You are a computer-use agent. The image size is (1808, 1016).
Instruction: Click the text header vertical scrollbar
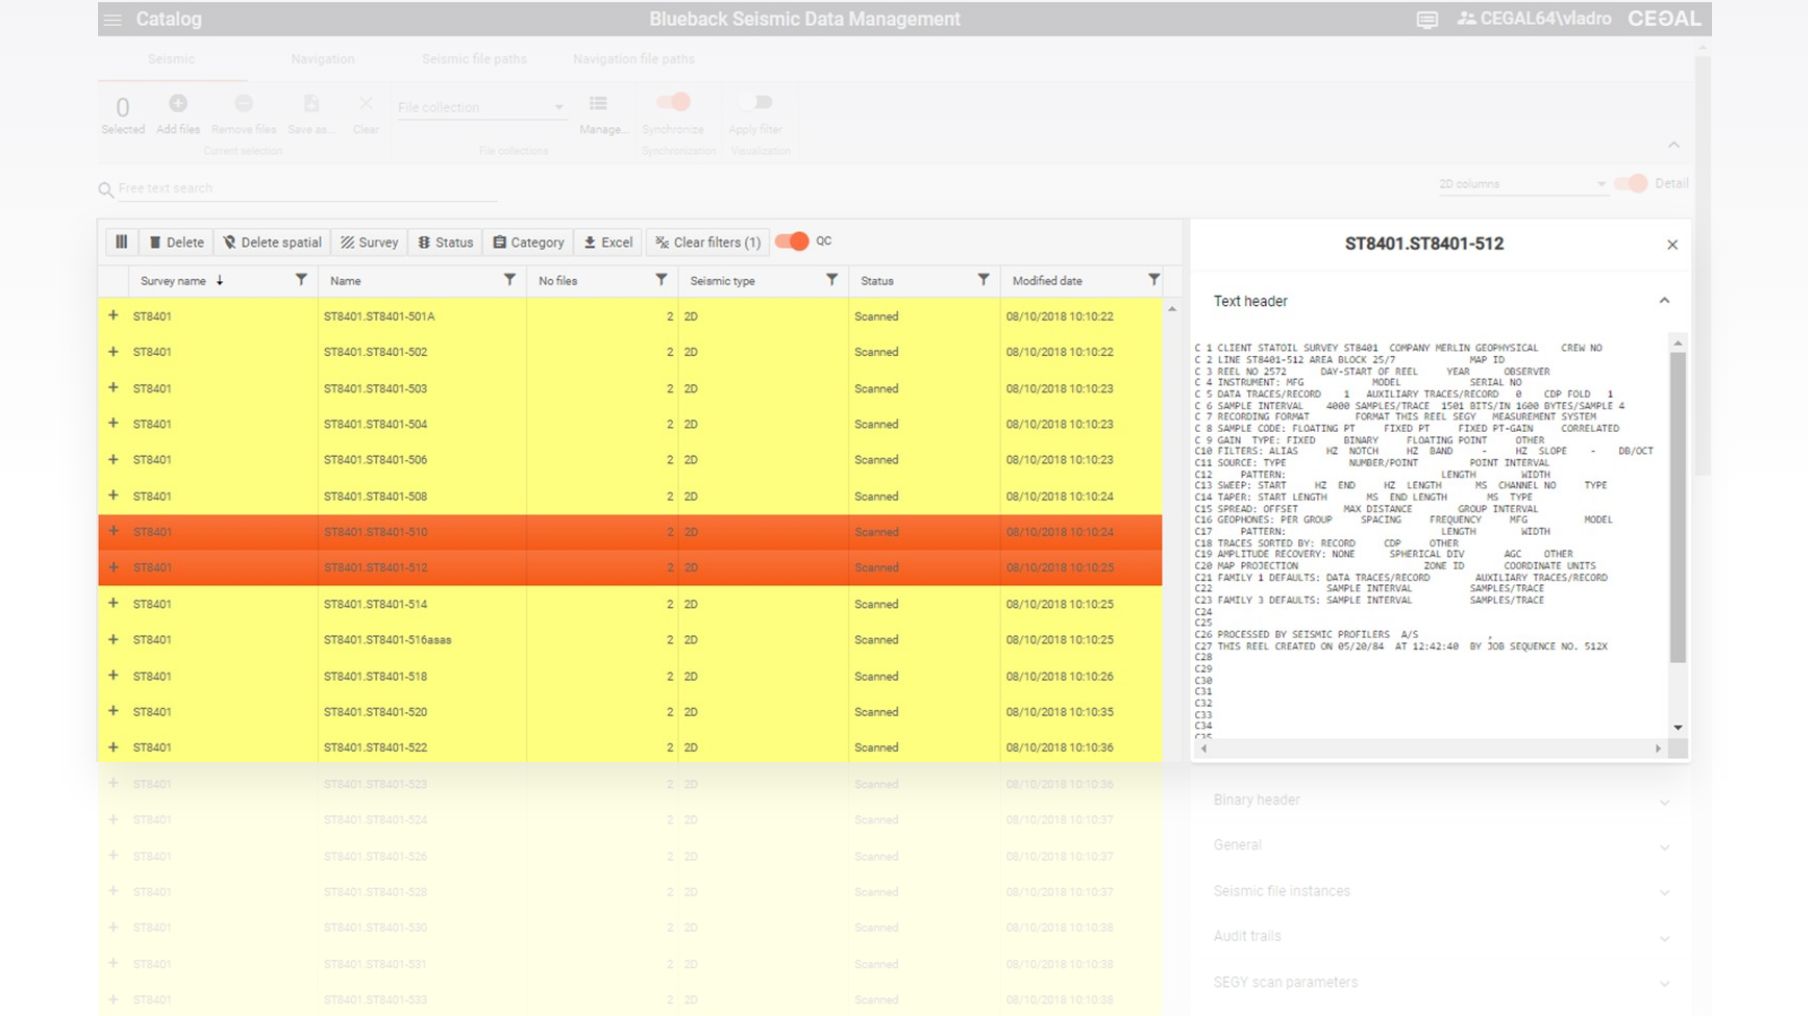(x=1678, y=506)
